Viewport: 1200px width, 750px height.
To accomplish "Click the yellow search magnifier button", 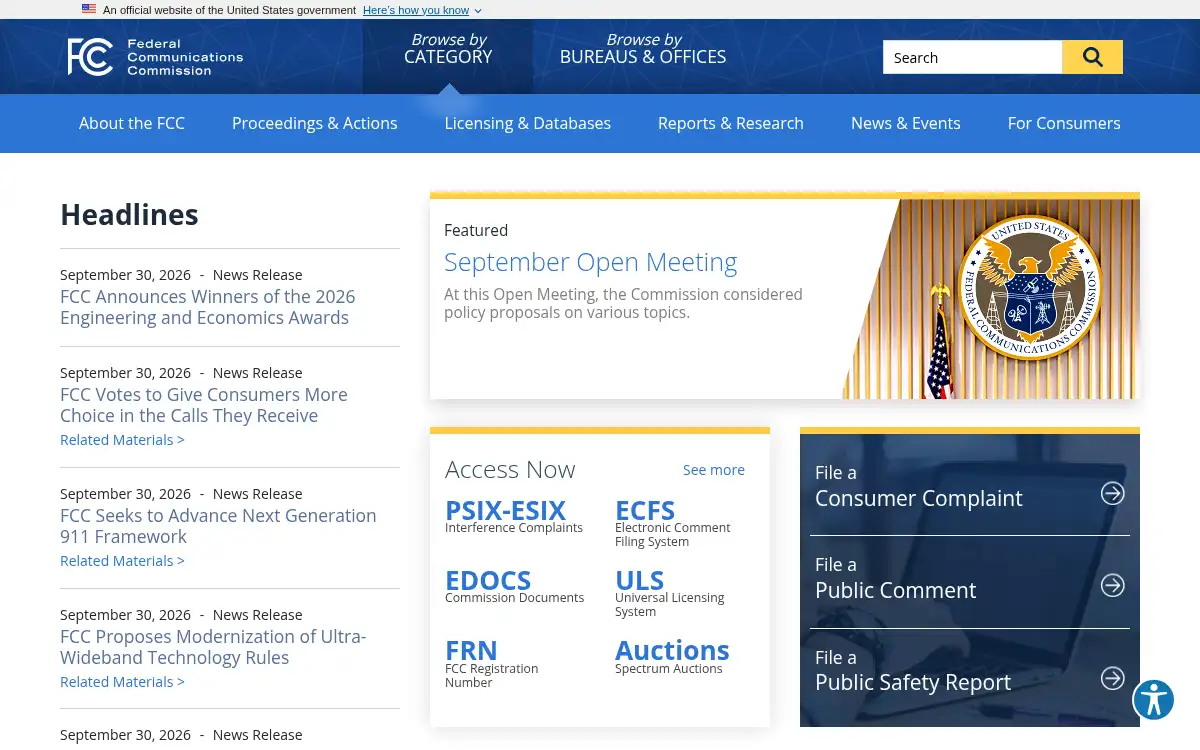I will (x=1092, y=57).
